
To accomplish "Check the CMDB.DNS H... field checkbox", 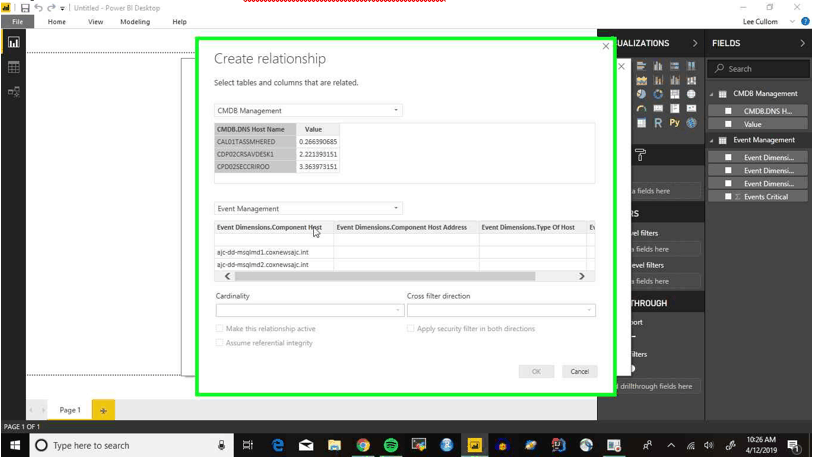I will point(728,111).
